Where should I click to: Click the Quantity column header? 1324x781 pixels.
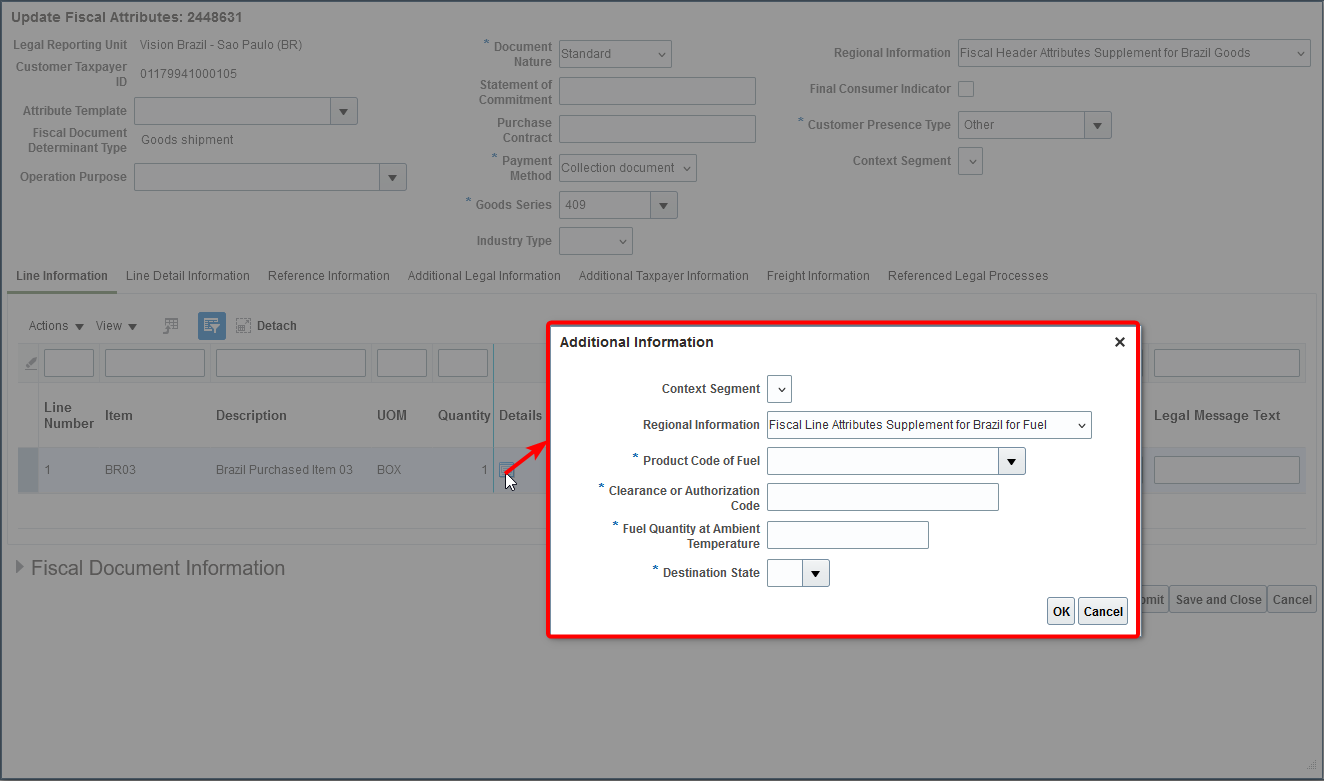point(464,415)
